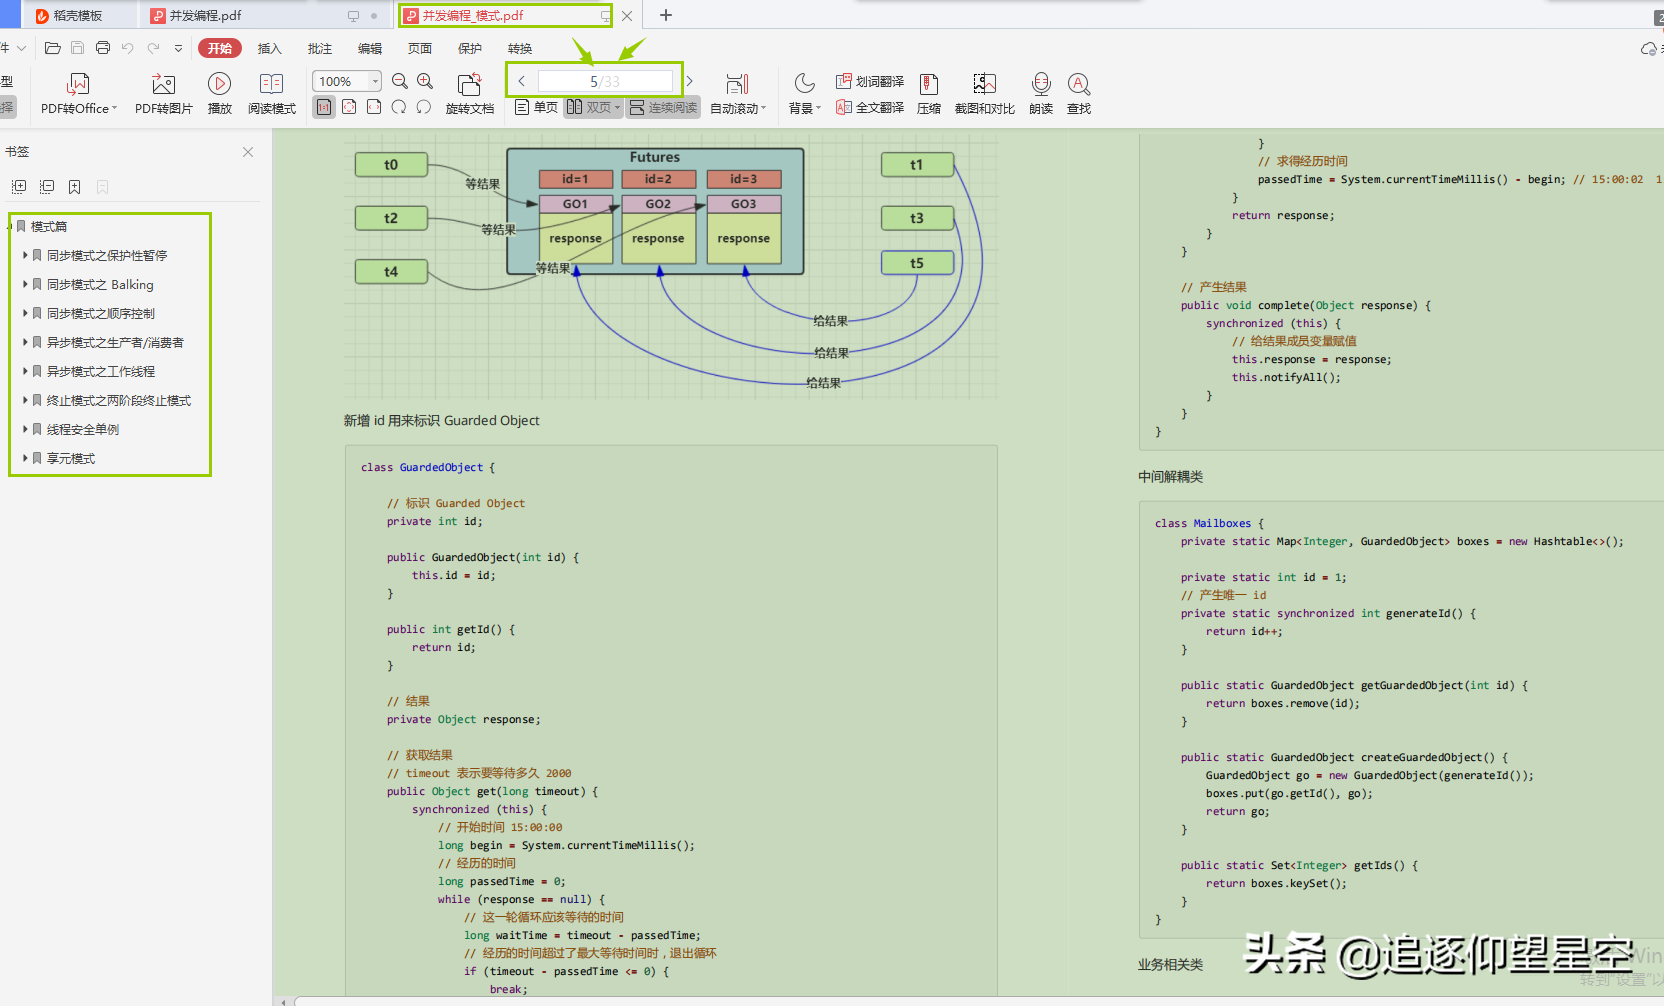1664x1006 pixels.
Task: Toggle 双页 two-page view
Action: [x=593, y=107]
